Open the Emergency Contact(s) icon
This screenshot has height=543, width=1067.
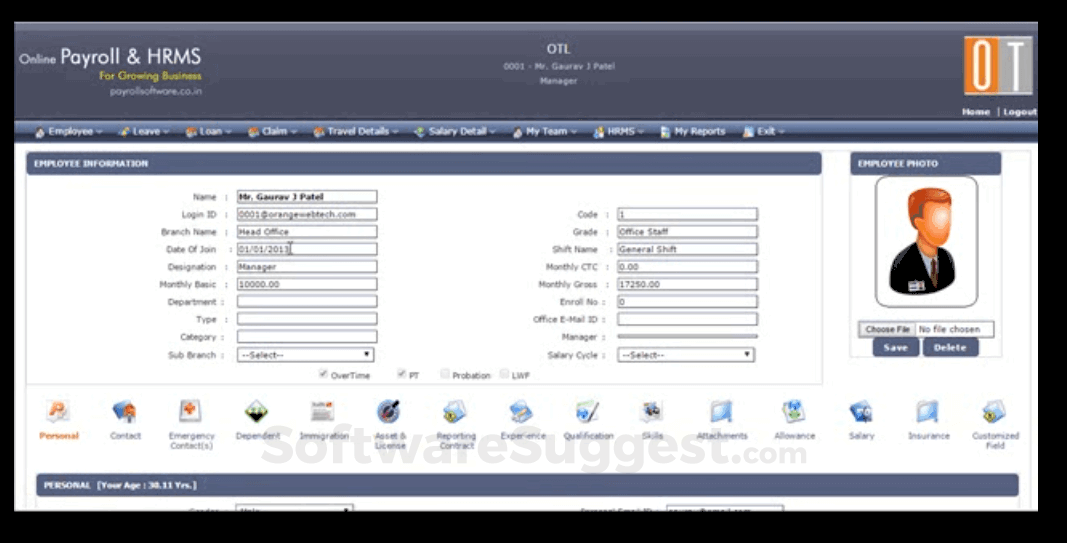click(190, 412)
